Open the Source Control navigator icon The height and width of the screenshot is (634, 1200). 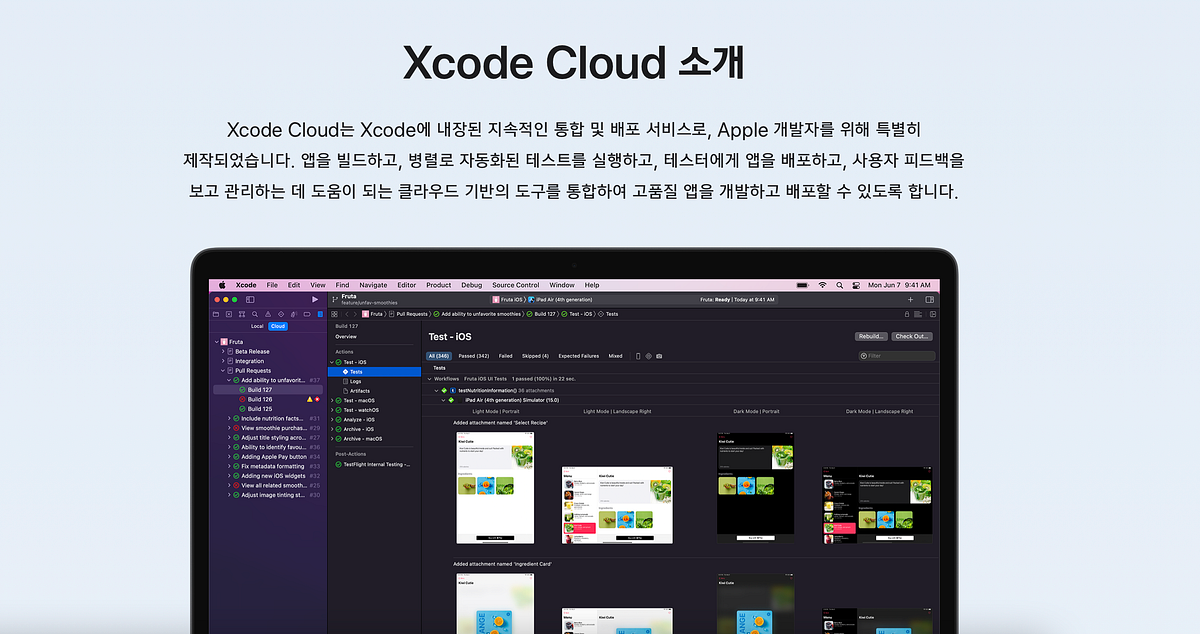(x=229, y=313)
